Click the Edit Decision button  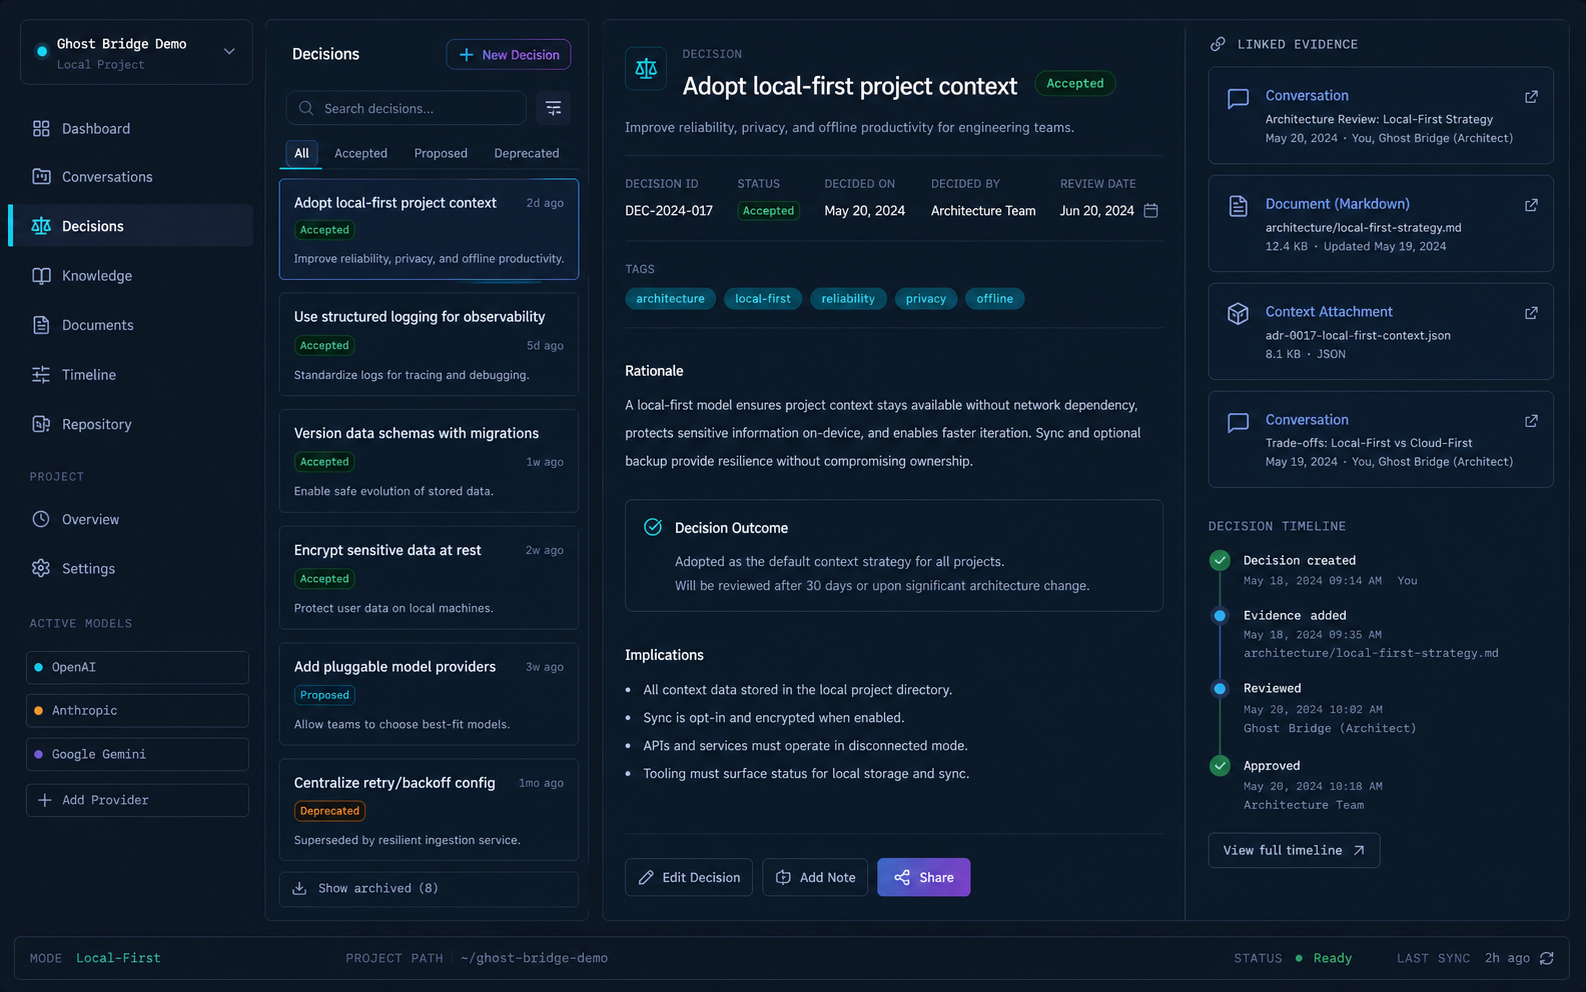click(689, 877)
